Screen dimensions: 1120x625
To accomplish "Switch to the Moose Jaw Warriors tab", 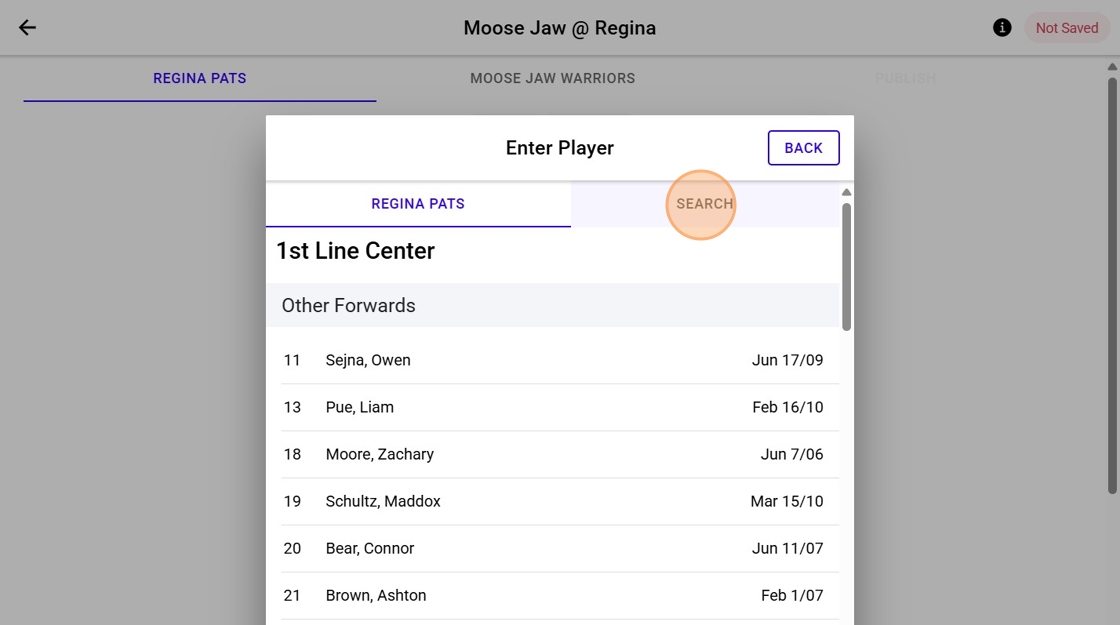I will 552,79.
